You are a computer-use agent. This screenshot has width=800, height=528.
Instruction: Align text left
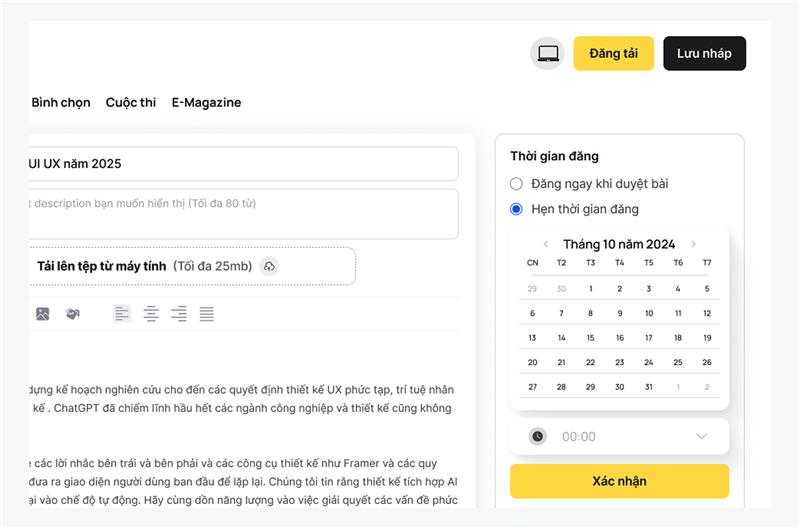pyautogui.click(x=122, y=314)
